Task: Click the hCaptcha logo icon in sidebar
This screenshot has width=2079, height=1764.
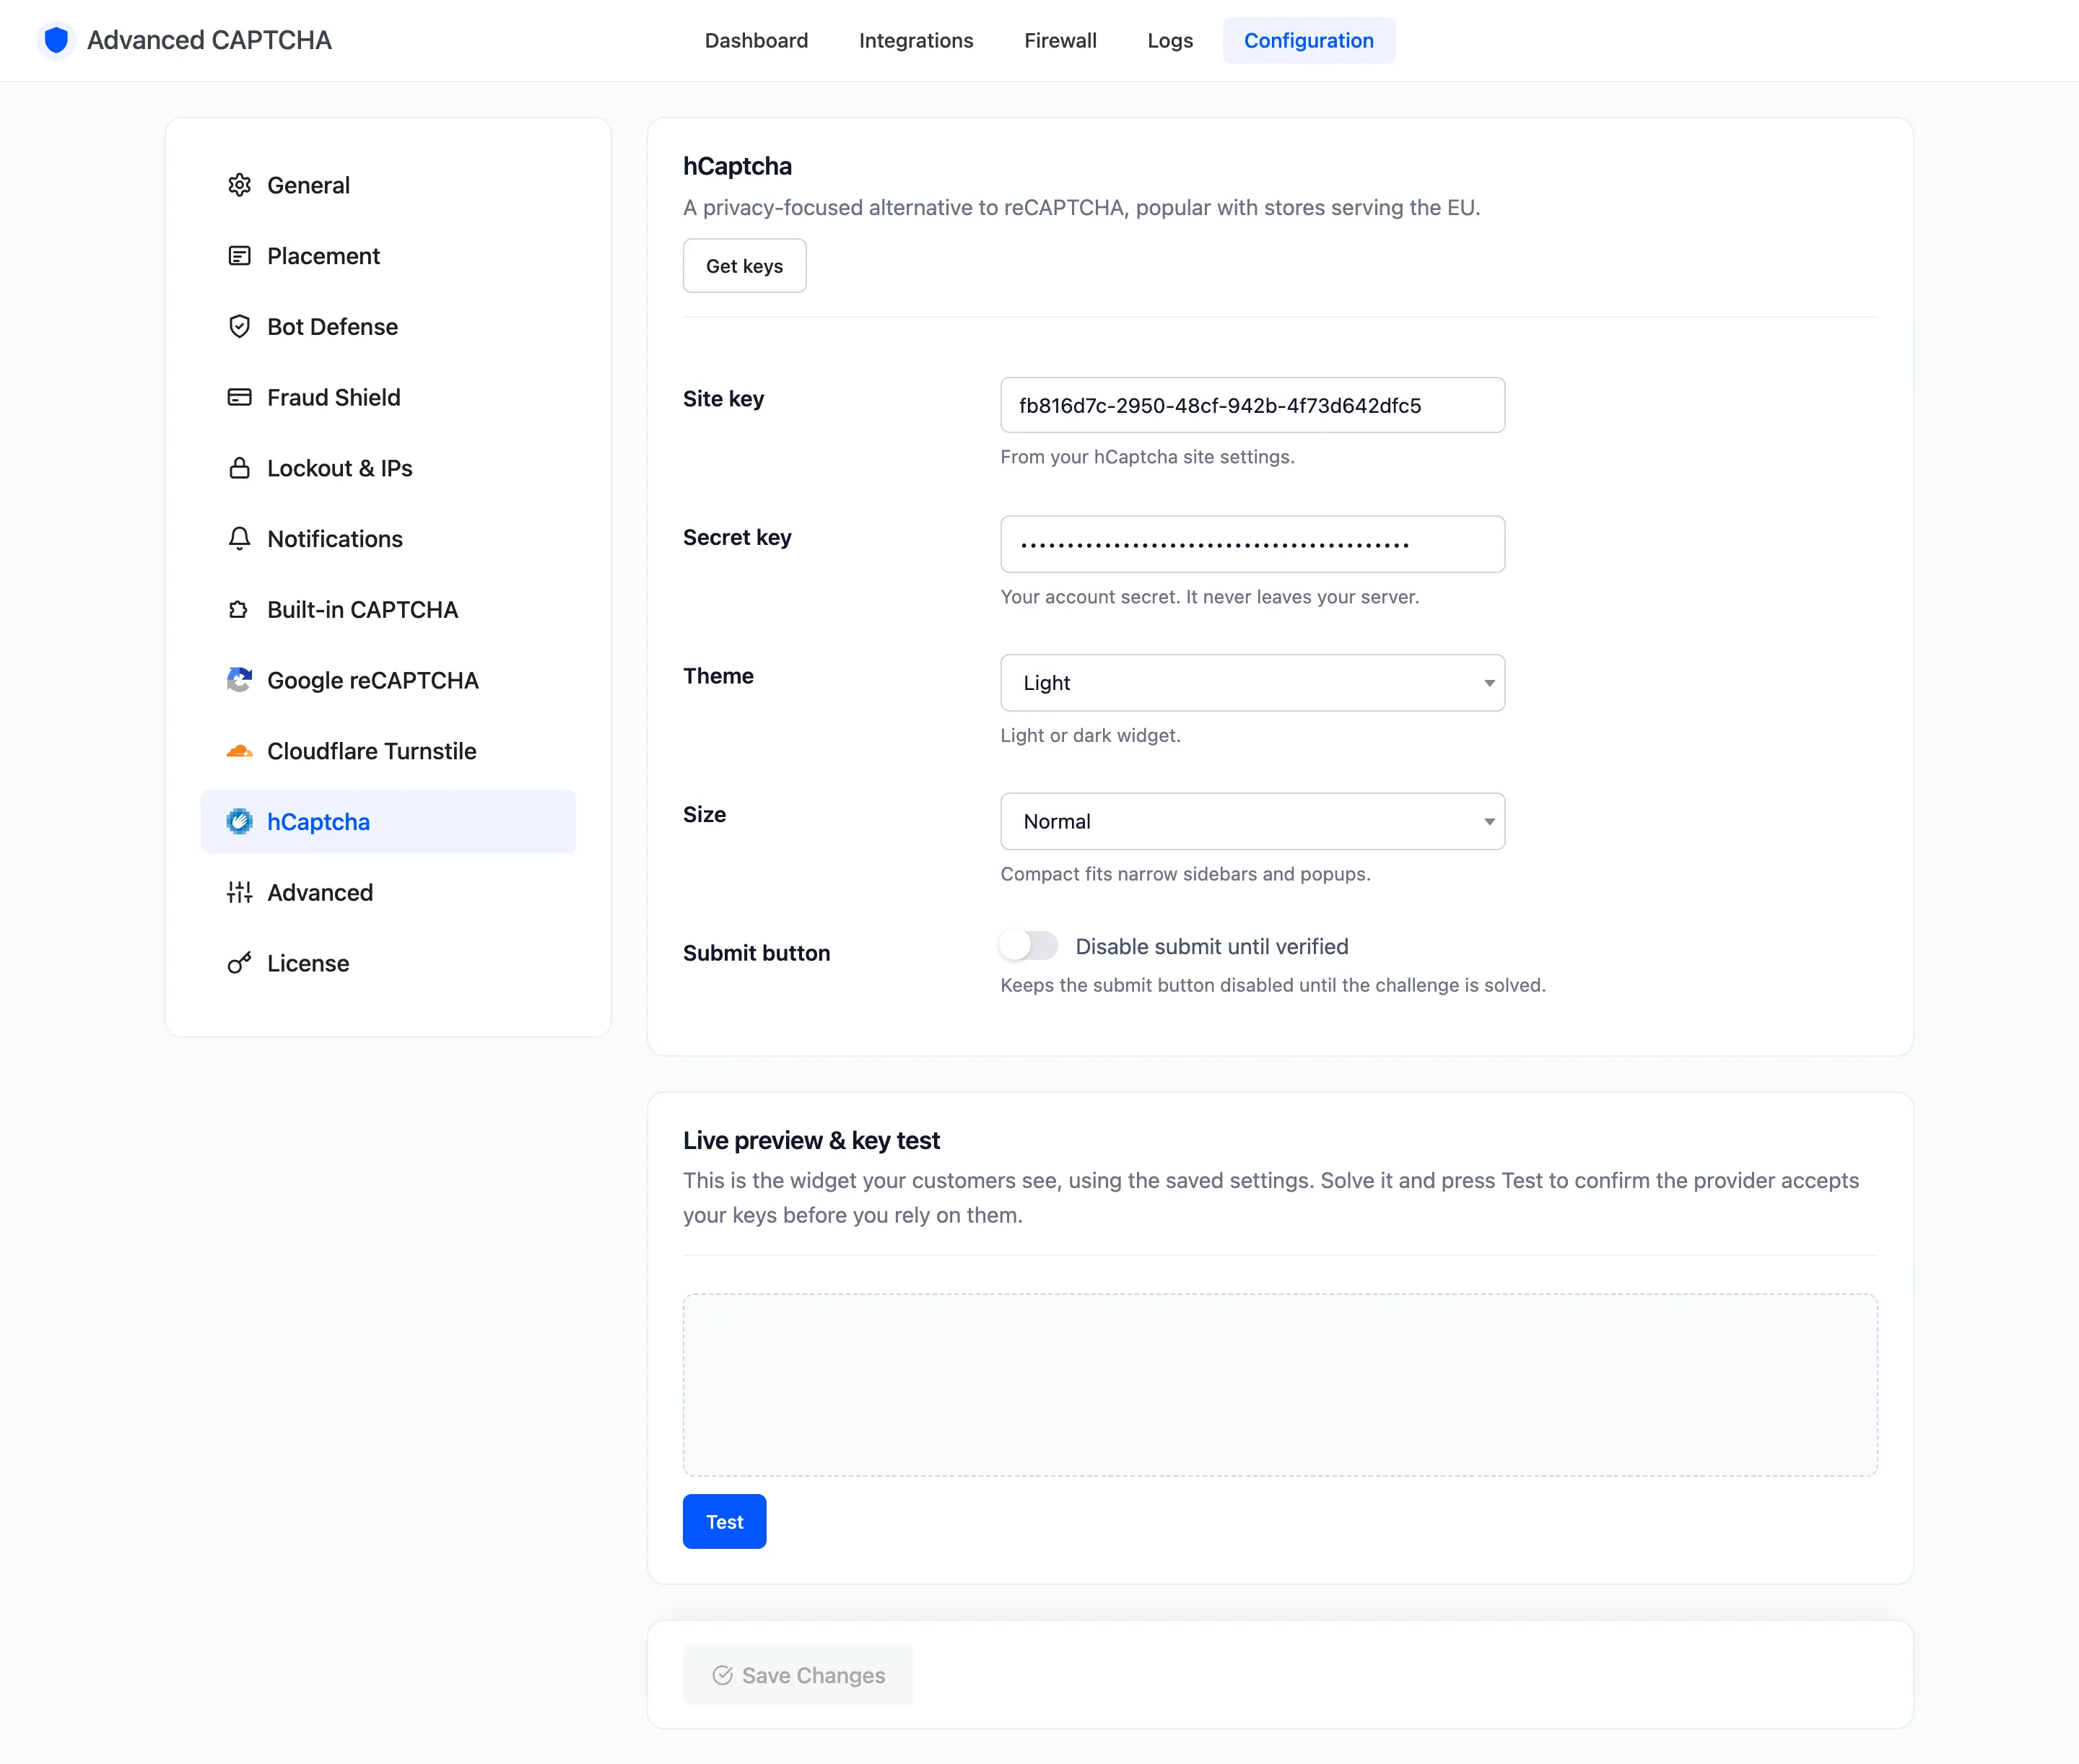Action: coord(239,822)
